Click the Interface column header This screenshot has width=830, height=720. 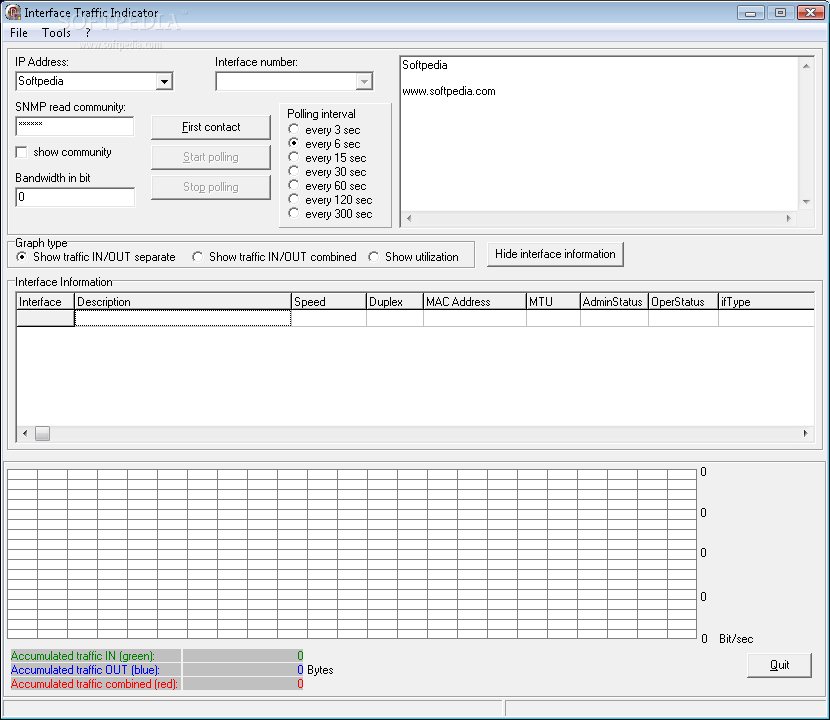[x=46, y=302]
